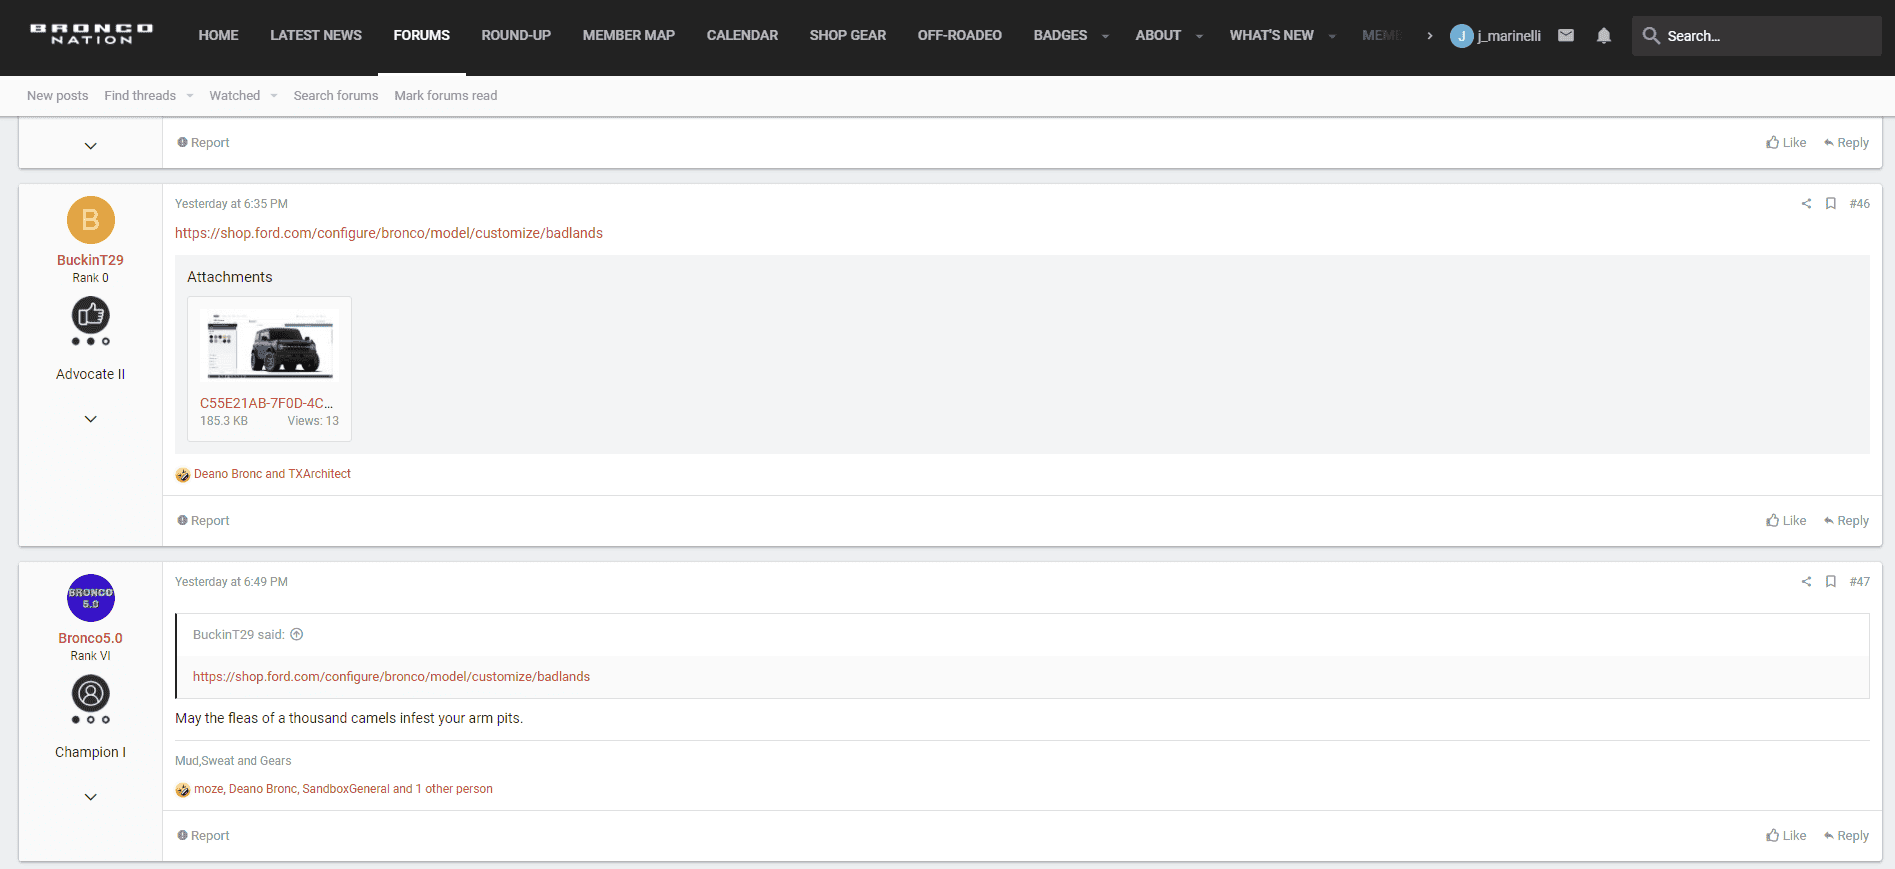Go to the Home tab
Image resolution: width=1895 pixels, height=869 pixels.
coord(218,36)
